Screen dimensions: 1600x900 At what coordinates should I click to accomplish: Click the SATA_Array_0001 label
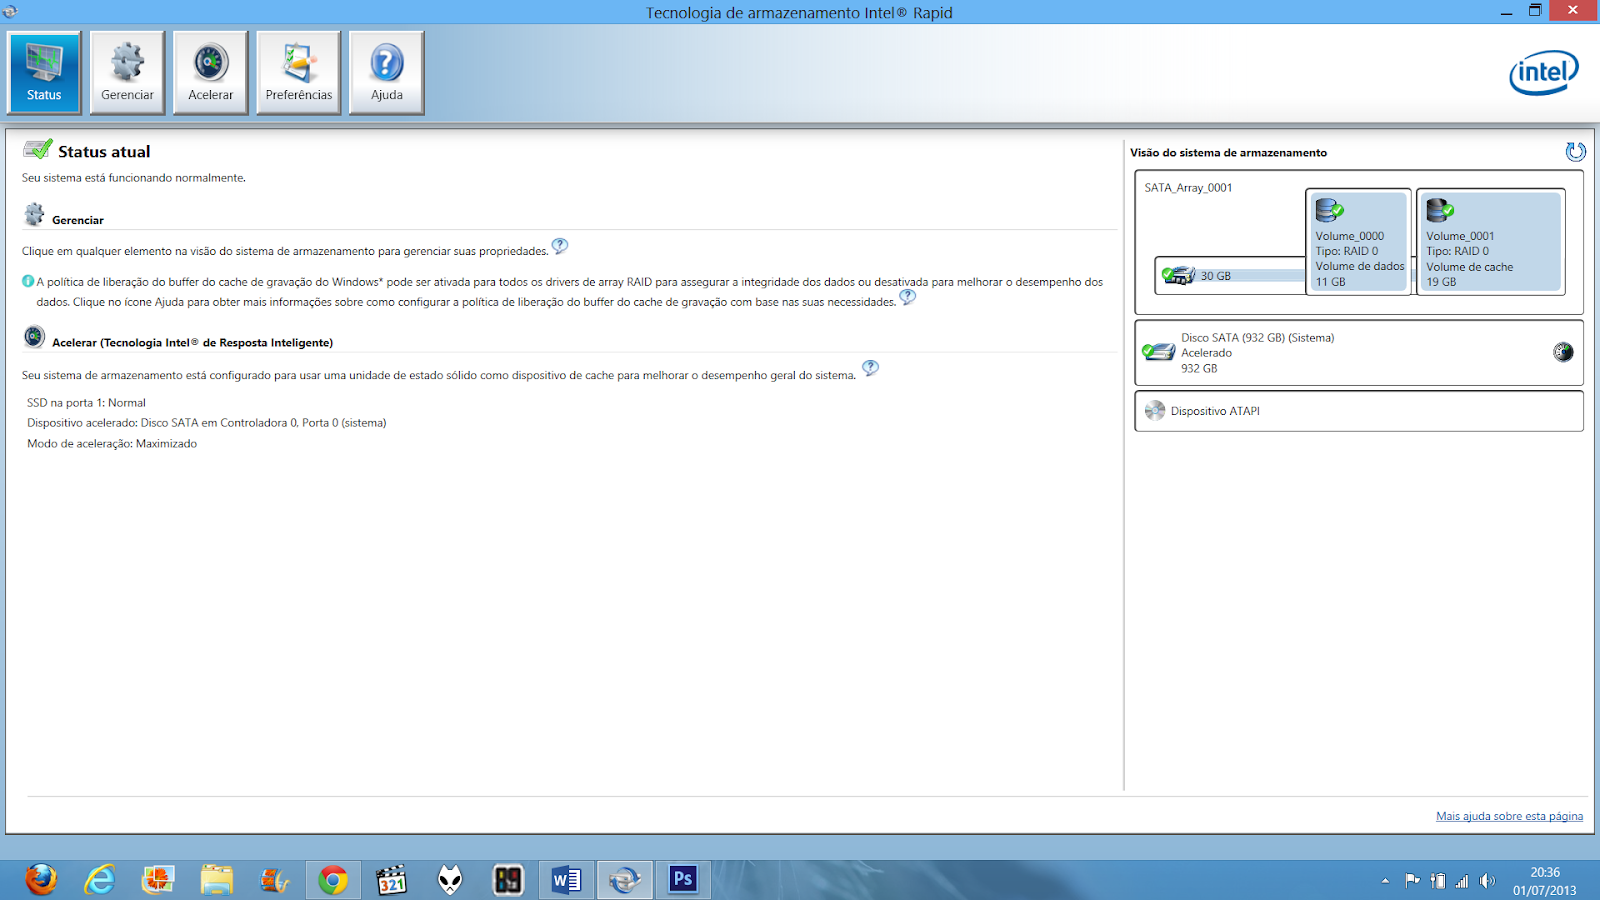[x=1188, y=188]
